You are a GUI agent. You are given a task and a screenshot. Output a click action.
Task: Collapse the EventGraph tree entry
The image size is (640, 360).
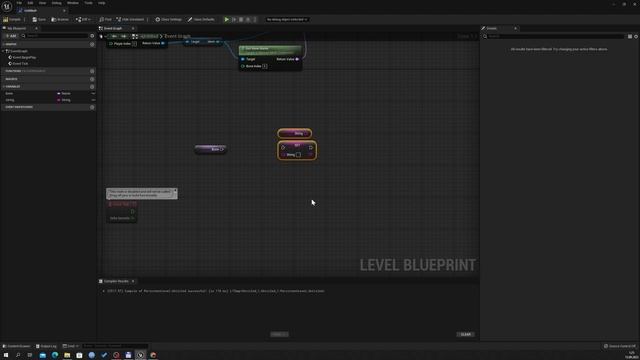[4, 51]
